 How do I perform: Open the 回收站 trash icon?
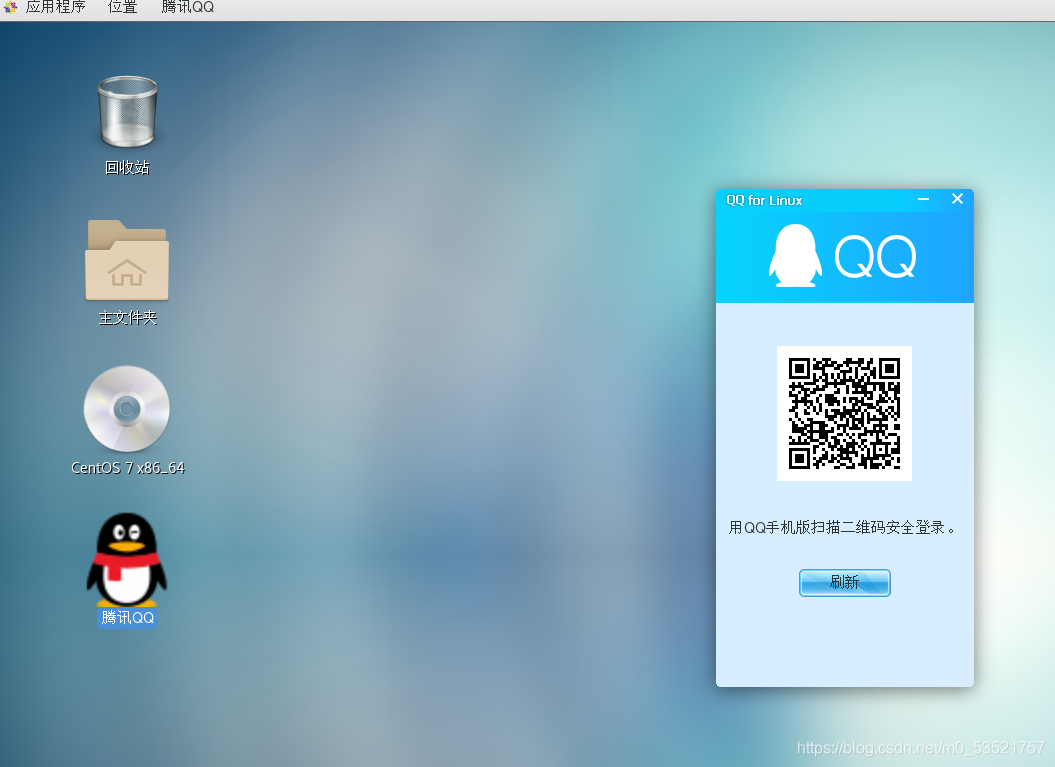(127, 112)
